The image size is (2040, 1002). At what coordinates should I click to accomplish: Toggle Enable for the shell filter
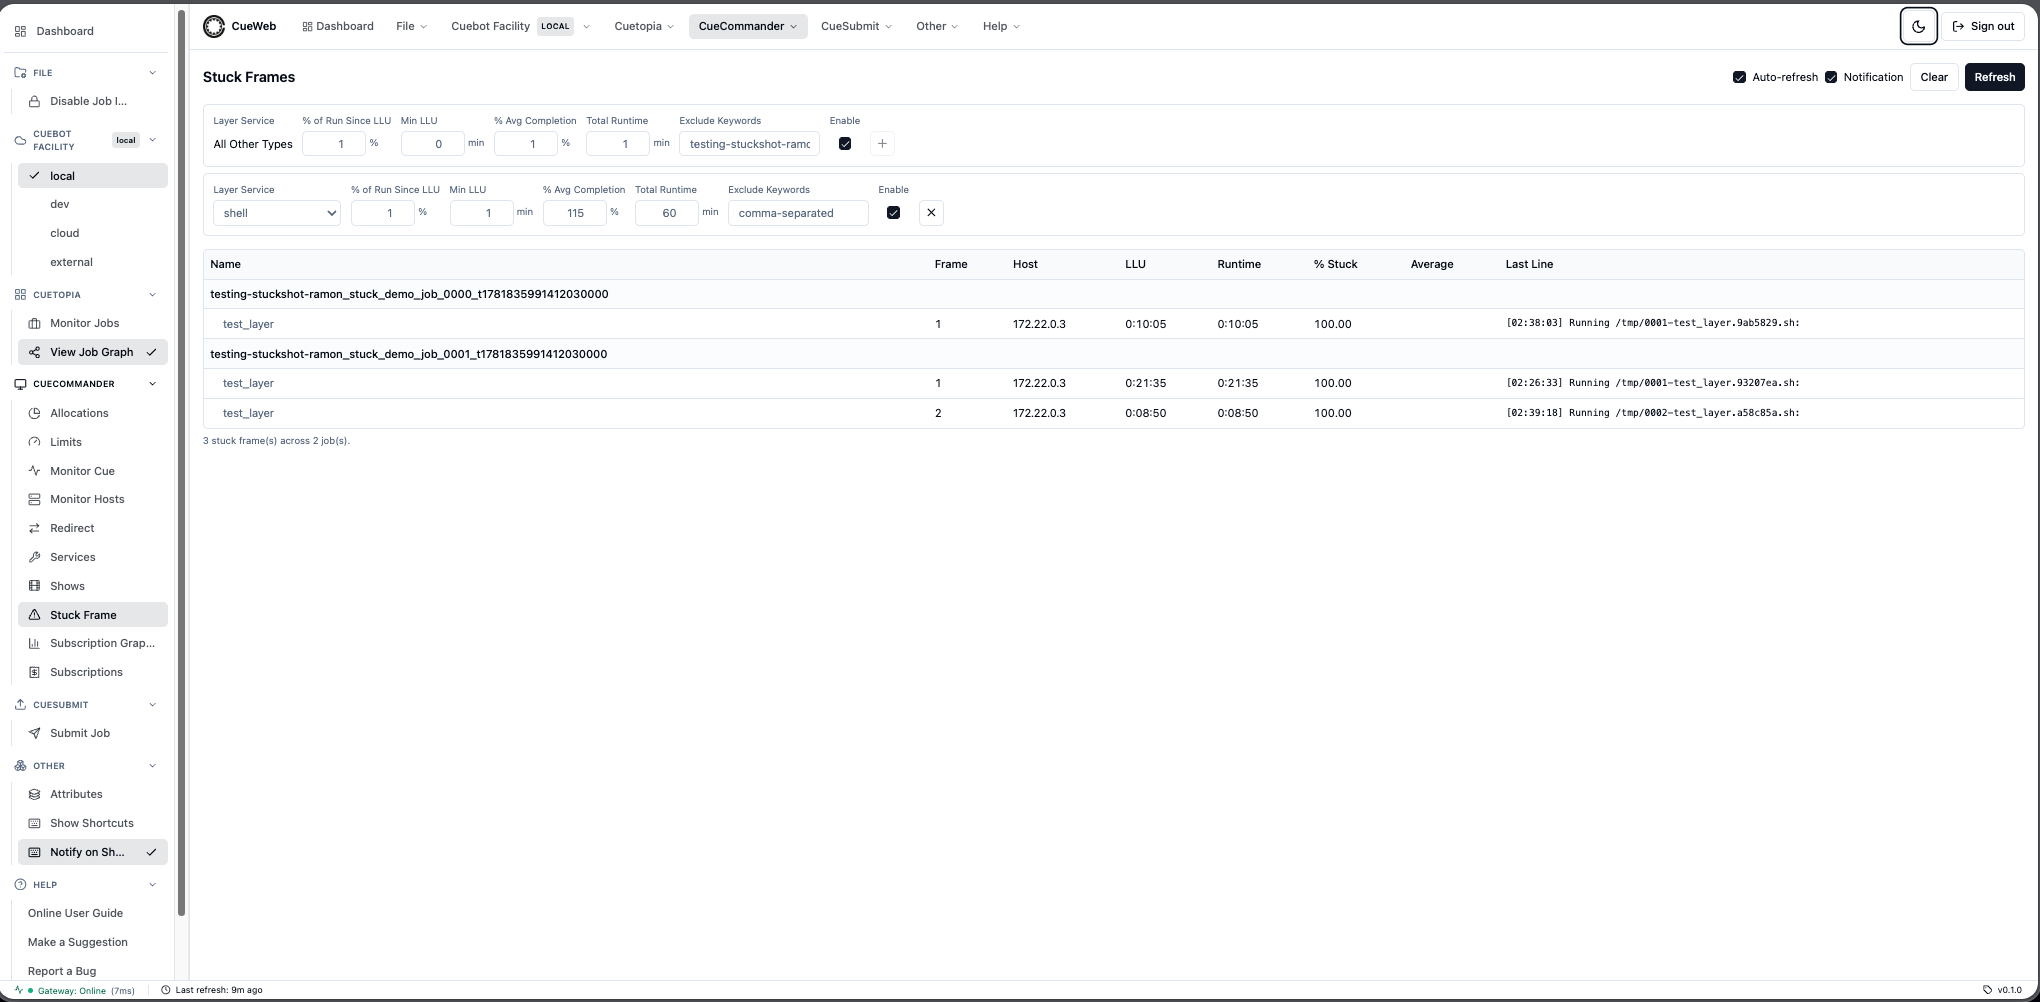point(894,213)
